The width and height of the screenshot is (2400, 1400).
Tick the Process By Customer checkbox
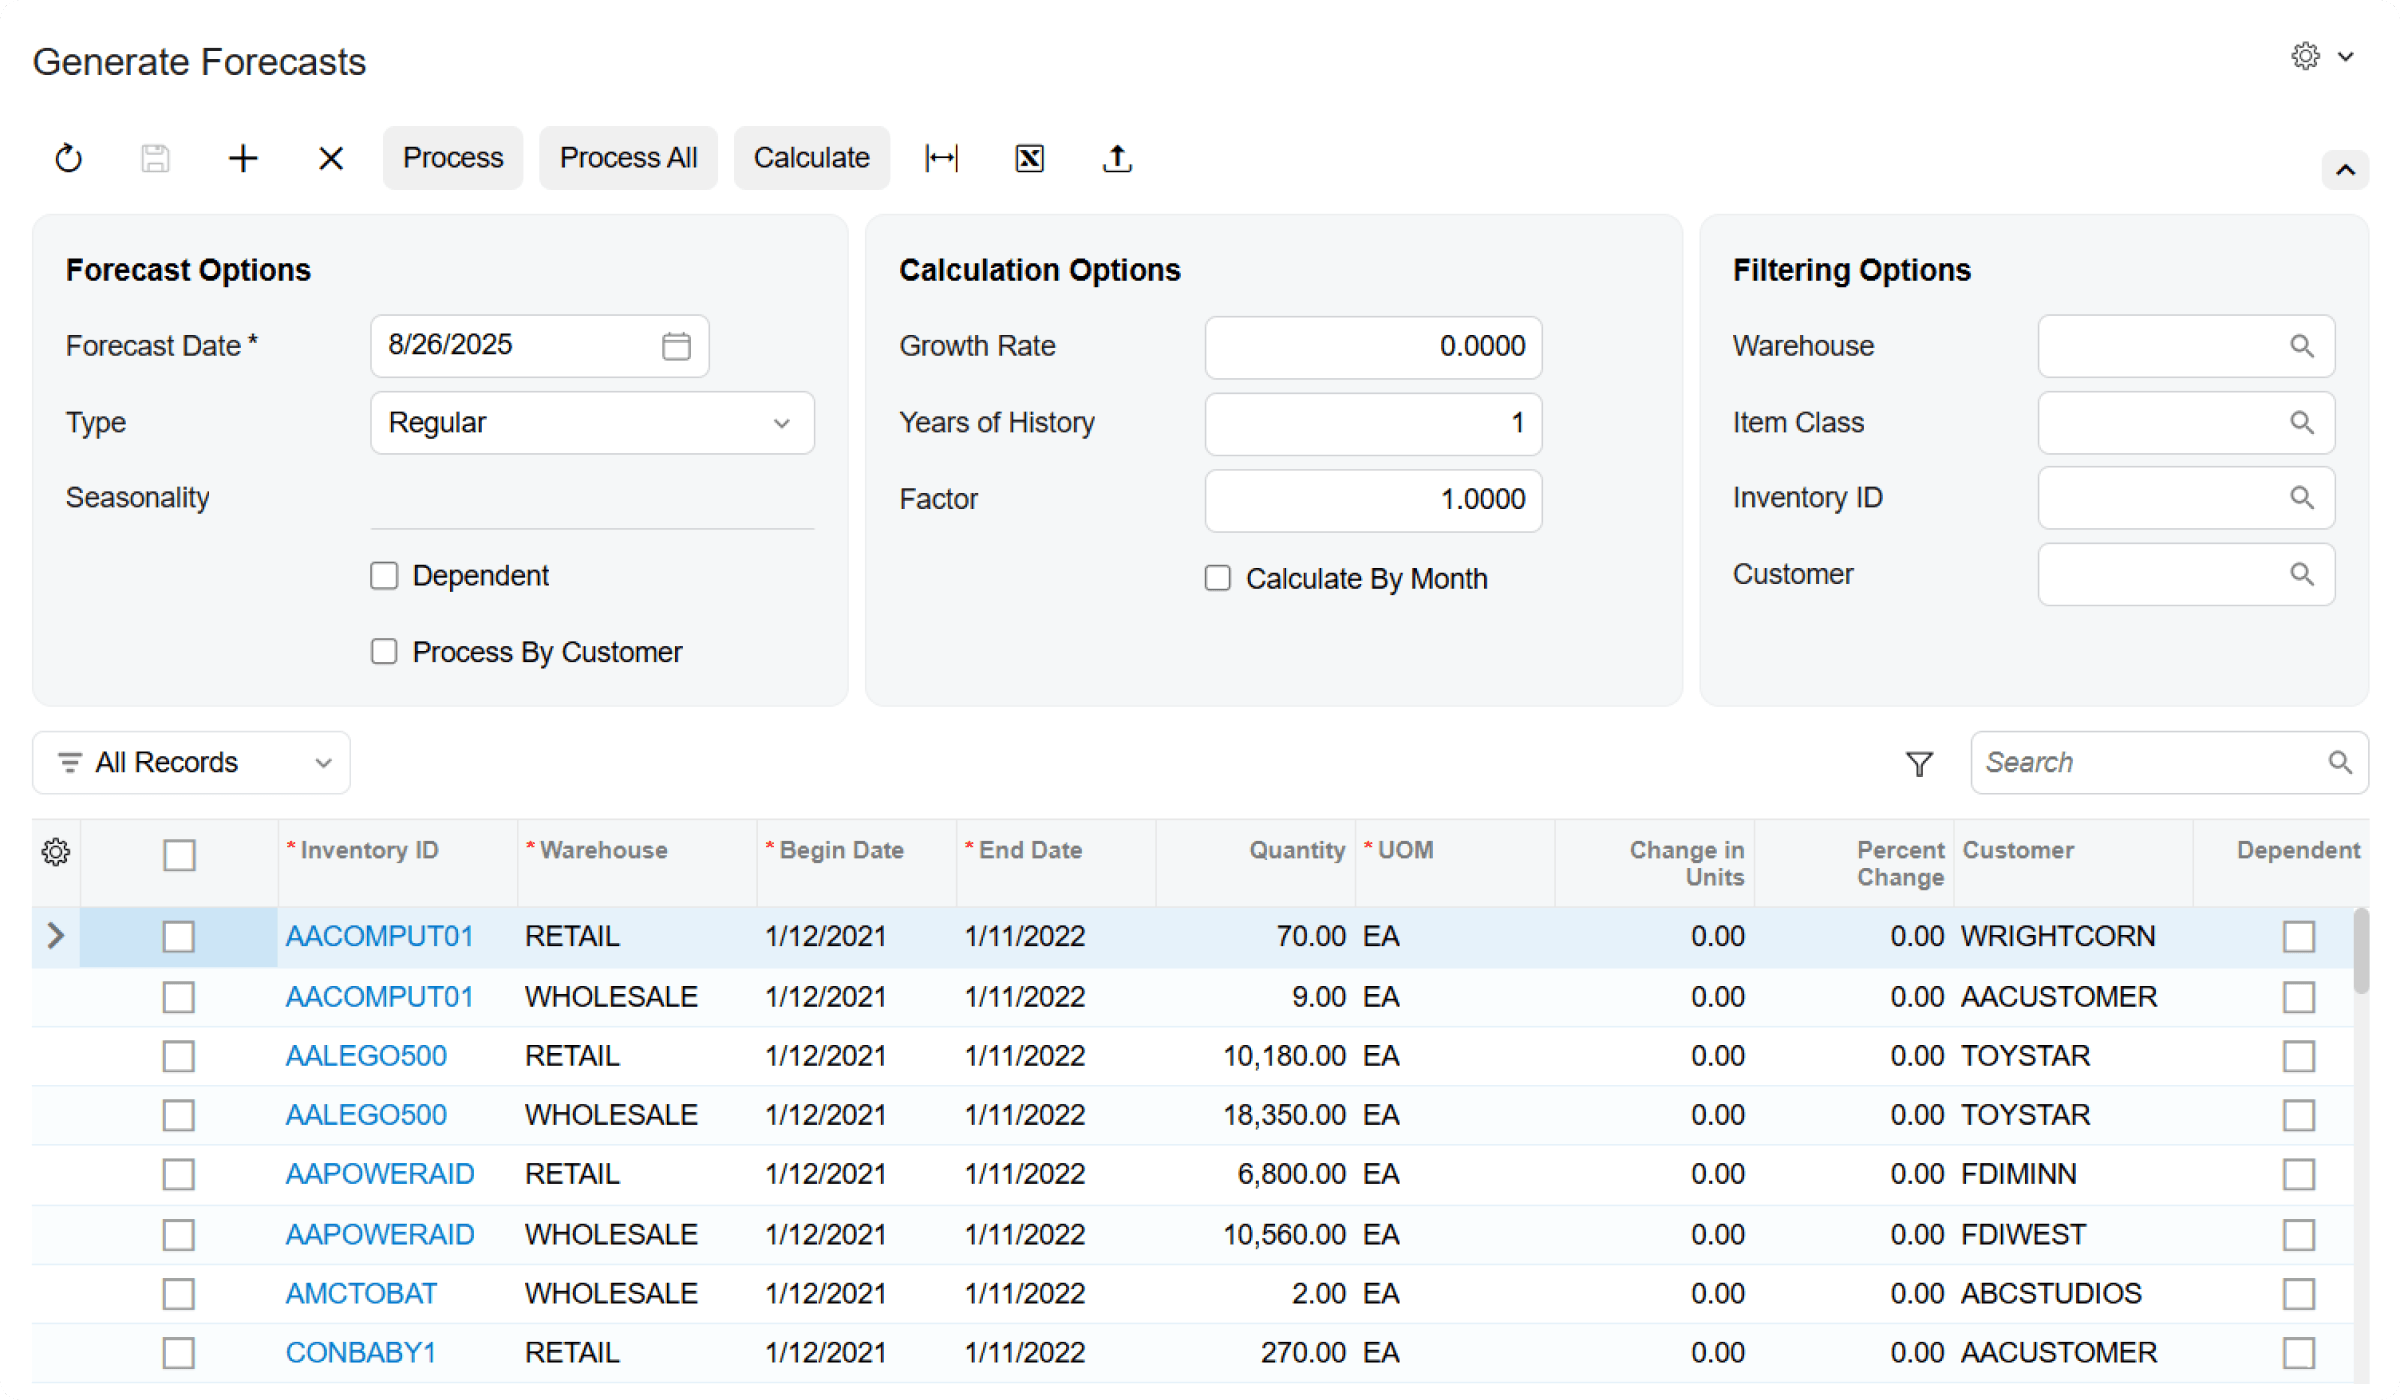point(384,652)
